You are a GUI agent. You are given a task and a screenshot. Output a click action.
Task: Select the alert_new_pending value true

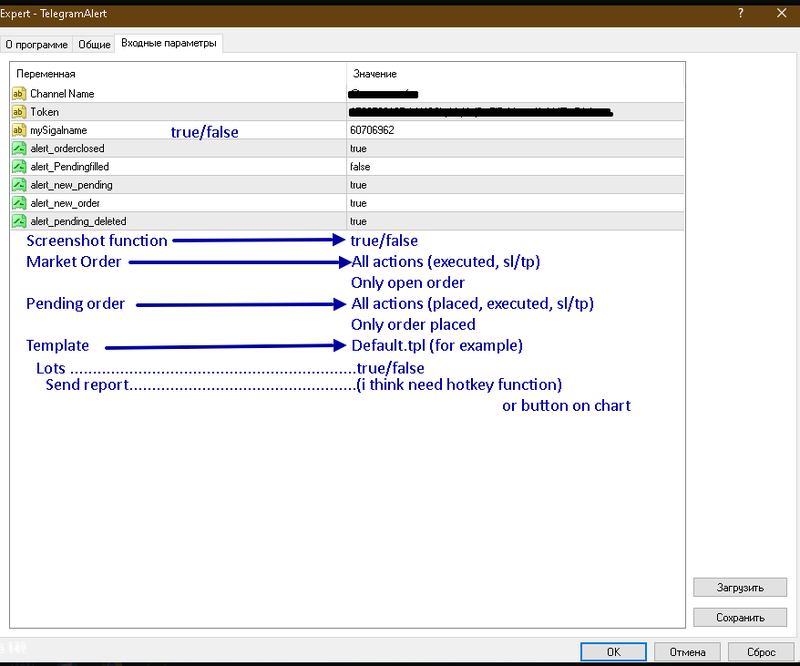point(515,185)
